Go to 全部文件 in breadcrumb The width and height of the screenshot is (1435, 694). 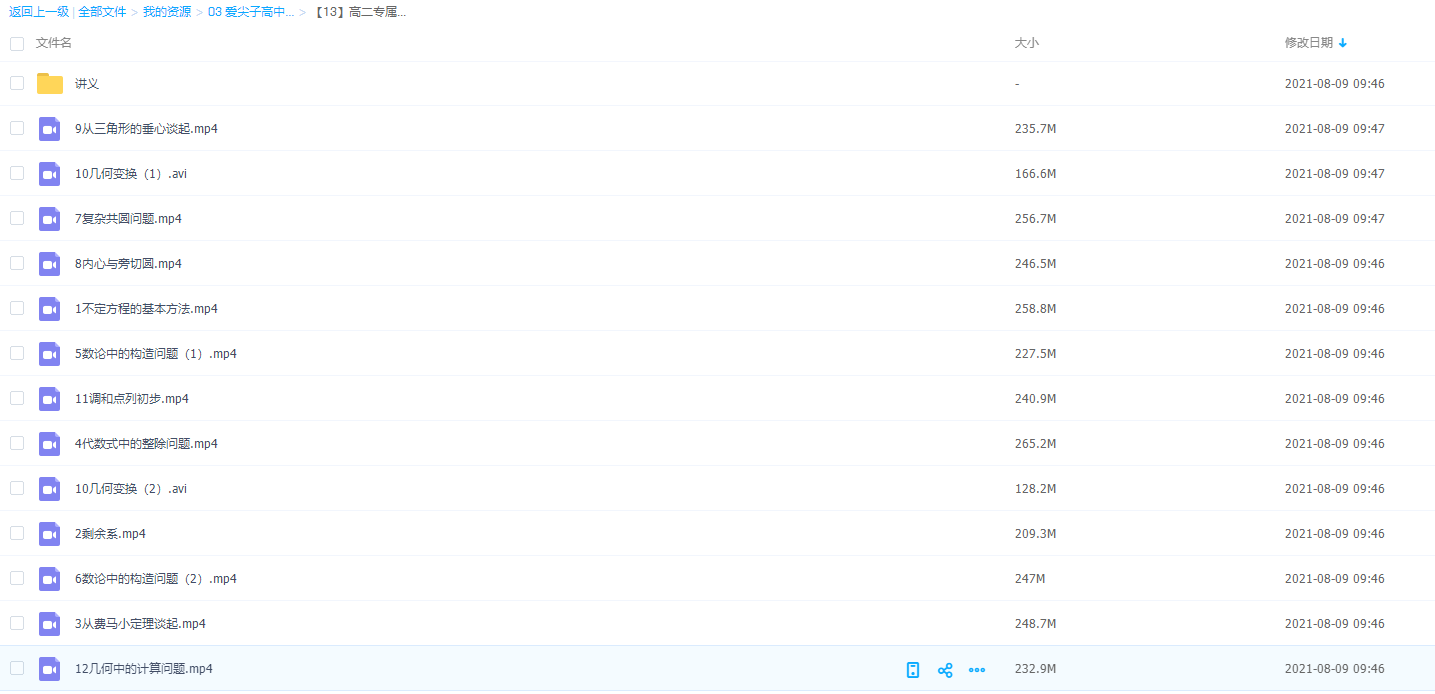[x=102, y=12]
